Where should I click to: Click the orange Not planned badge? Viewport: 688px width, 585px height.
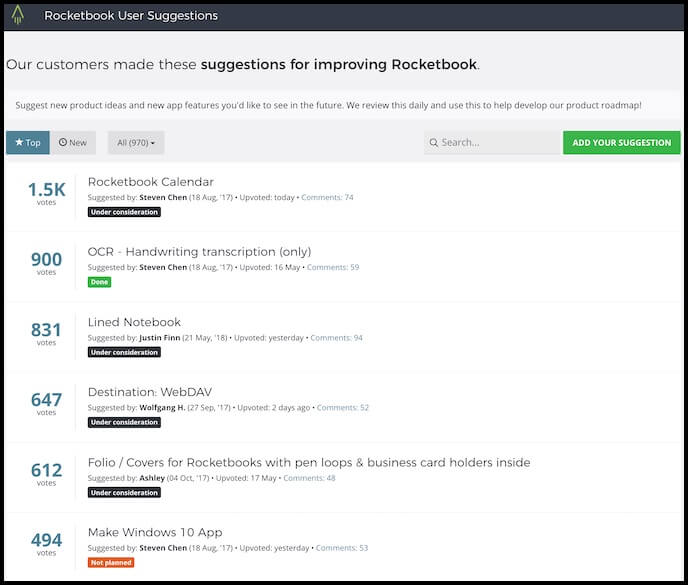111,562
